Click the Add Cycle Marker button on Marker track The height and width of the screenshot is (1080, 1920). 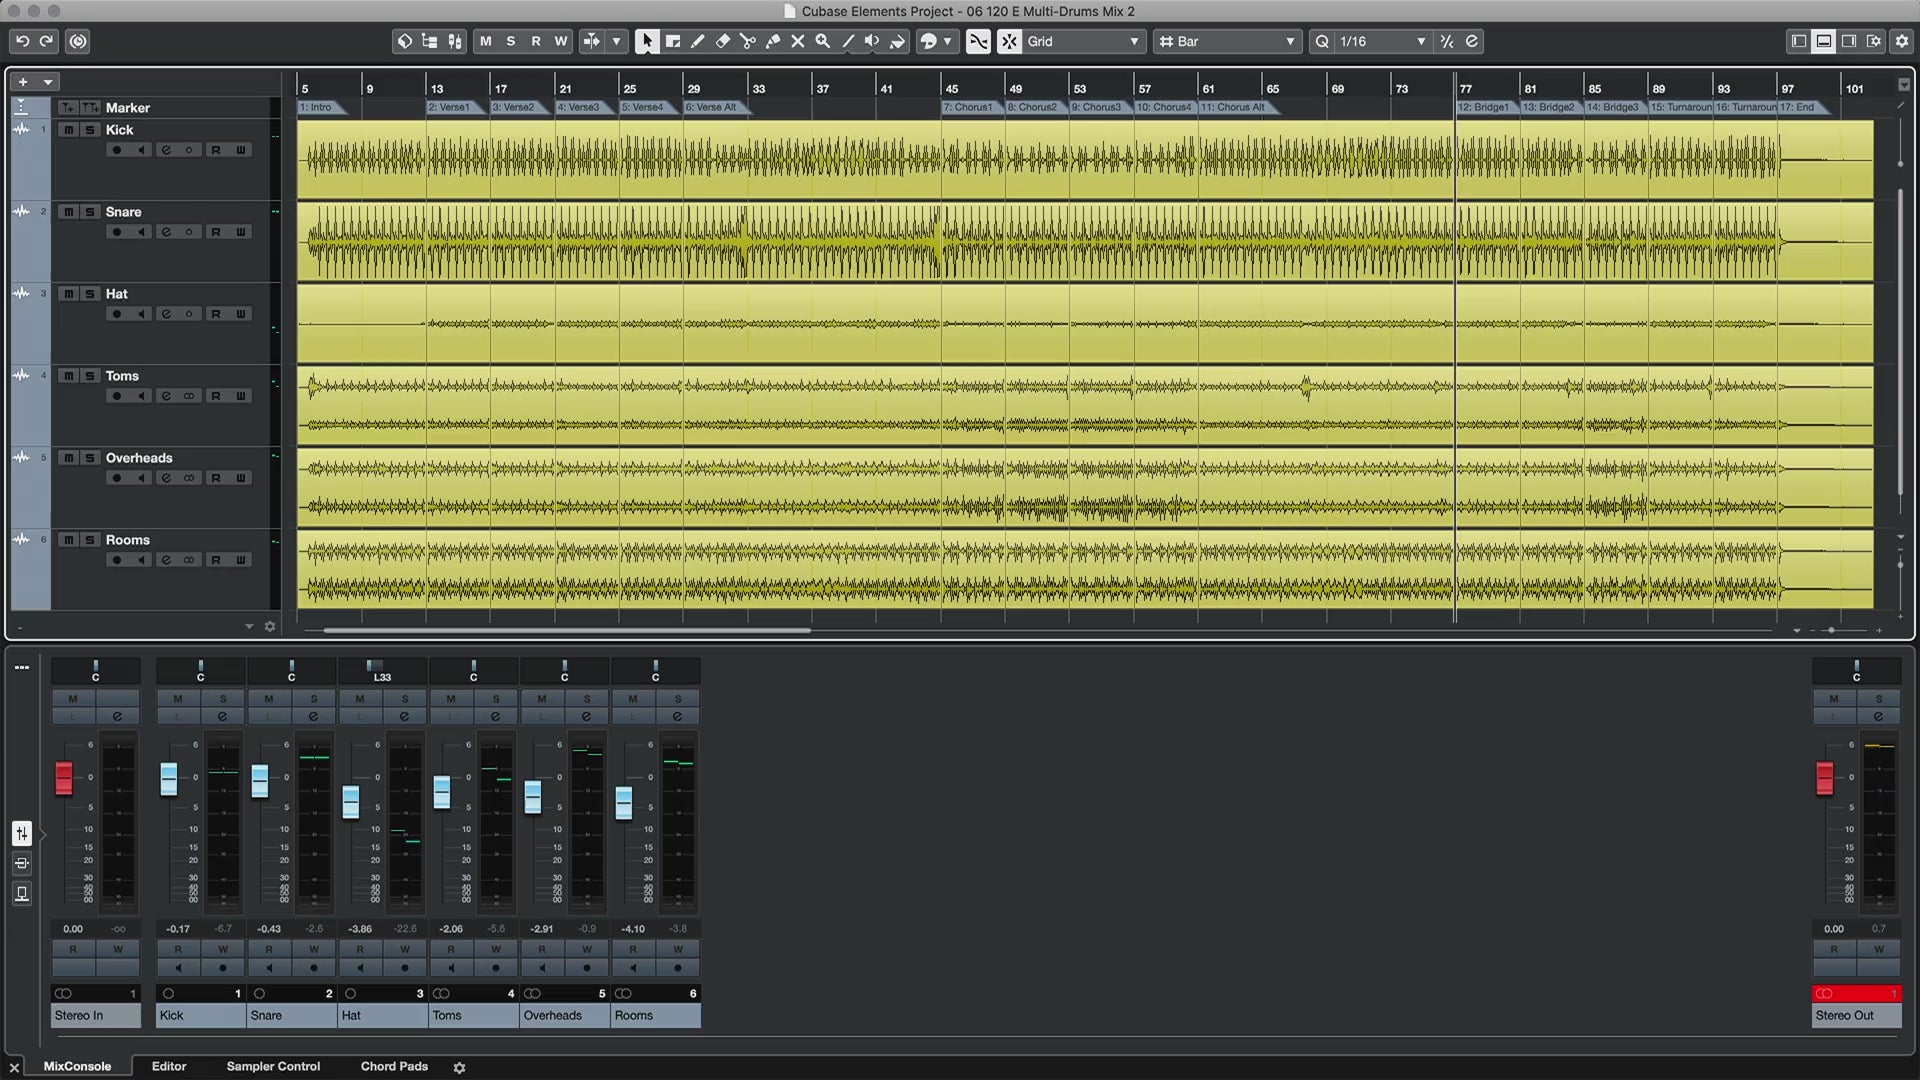[x=90, y=107]
